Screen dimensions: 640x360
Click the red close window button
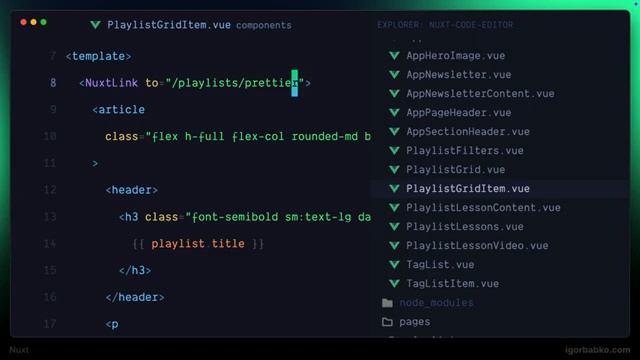click(x=24, y=22)
